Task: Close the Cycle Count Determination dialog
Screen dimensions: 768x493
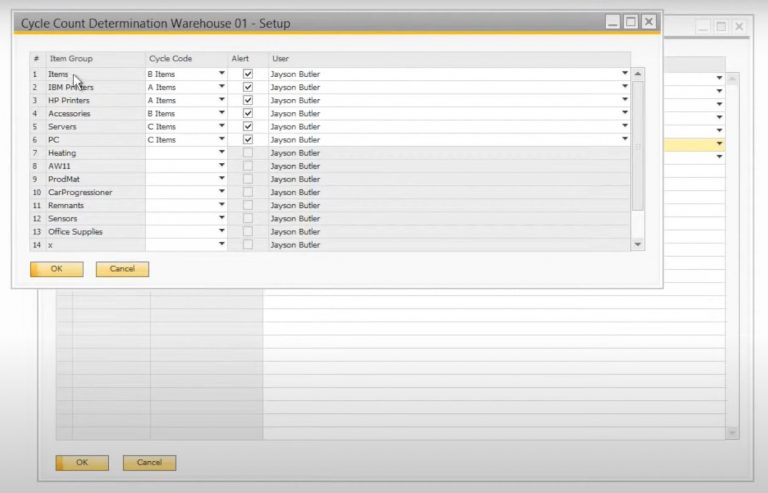Action: point(649,22)
